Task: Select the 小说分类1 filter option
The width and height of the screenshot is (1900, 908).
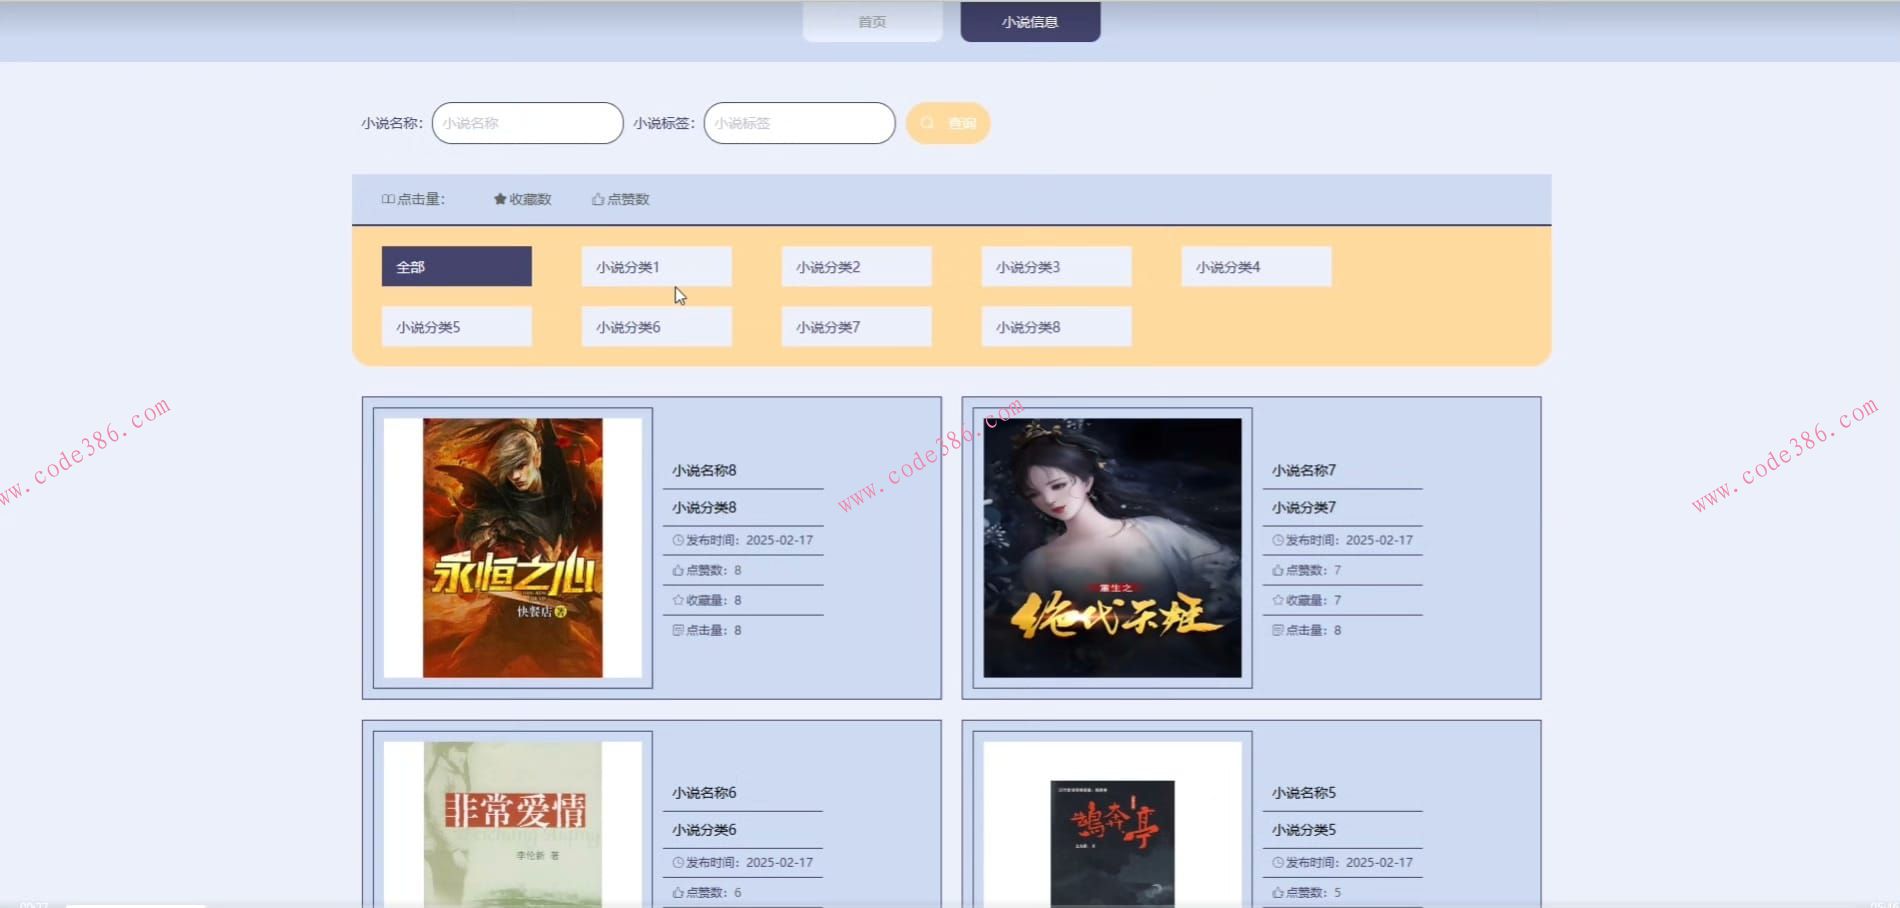Action: coord(656,266)
